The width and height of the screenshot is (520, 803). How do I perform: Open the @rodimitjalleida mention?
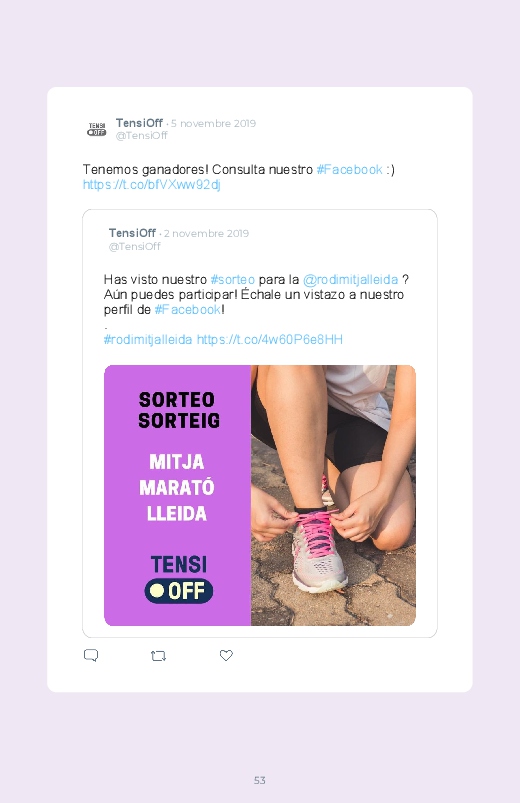click(350, 280)
